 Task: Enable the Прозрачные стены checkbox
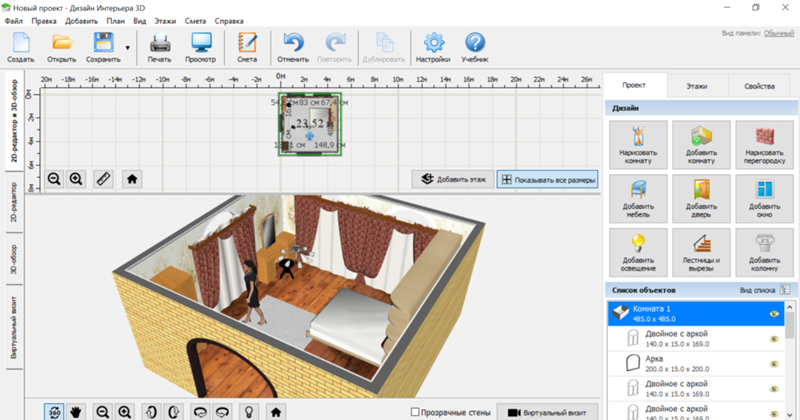pyautogui.click(x=416, y=412)
